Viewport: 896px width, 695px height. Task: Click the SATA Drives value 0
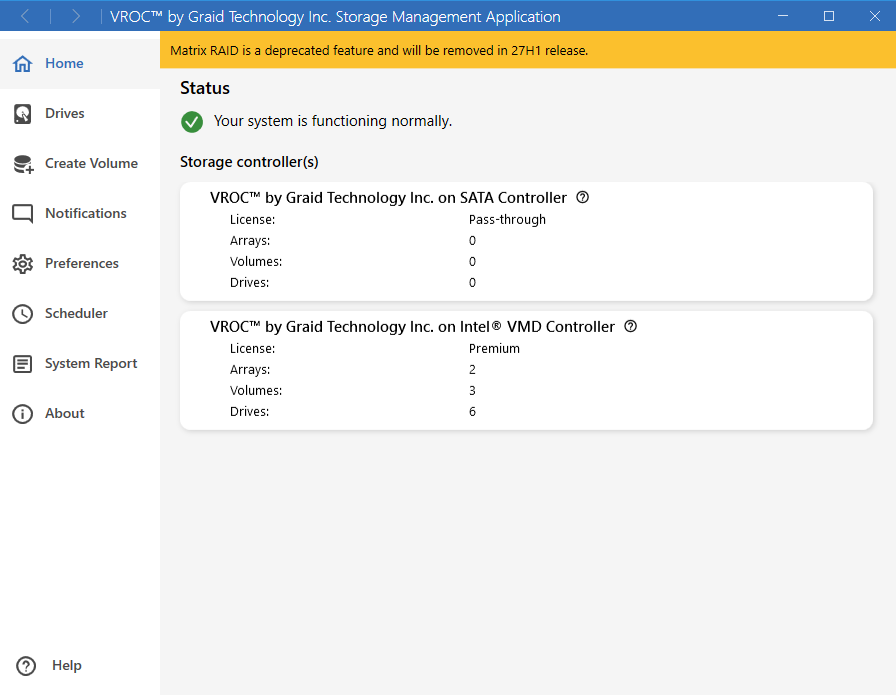click(472, 283)
